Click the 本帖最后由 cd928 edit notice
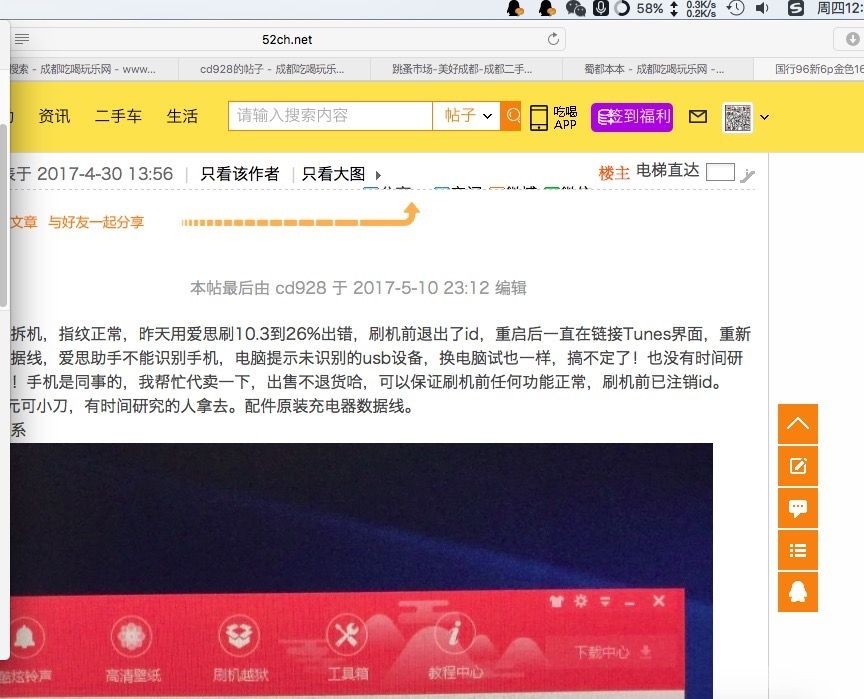Screen dimensions: 864x699 click(358, 288)
